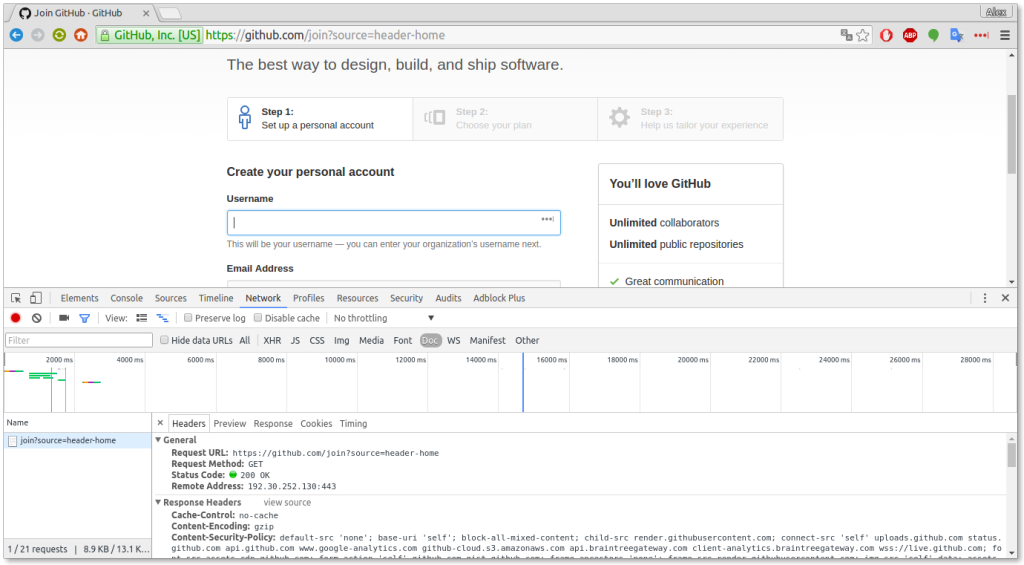
Task: Filter requests by JS
Action: click(x=295, y=340)
